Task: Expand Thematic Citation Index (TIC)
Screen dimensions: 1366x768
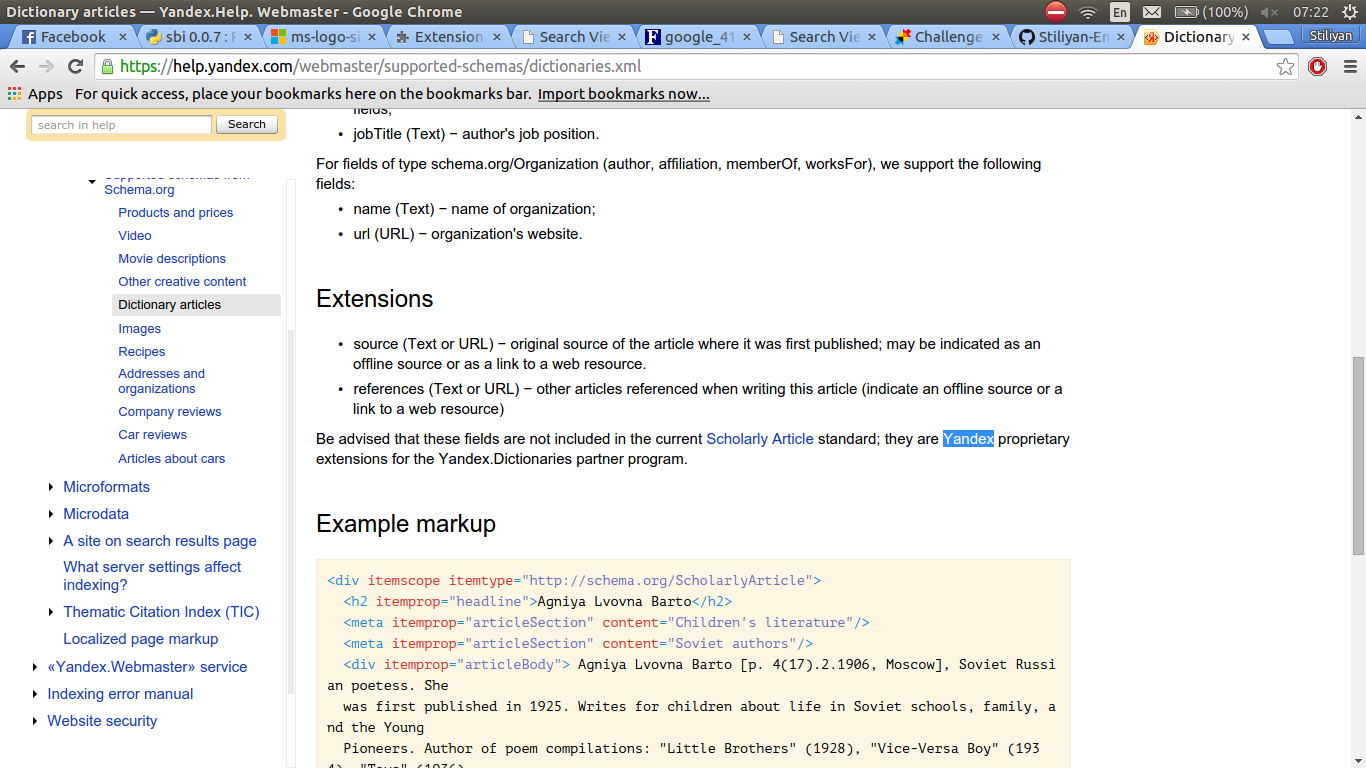Action: point(52,612)
